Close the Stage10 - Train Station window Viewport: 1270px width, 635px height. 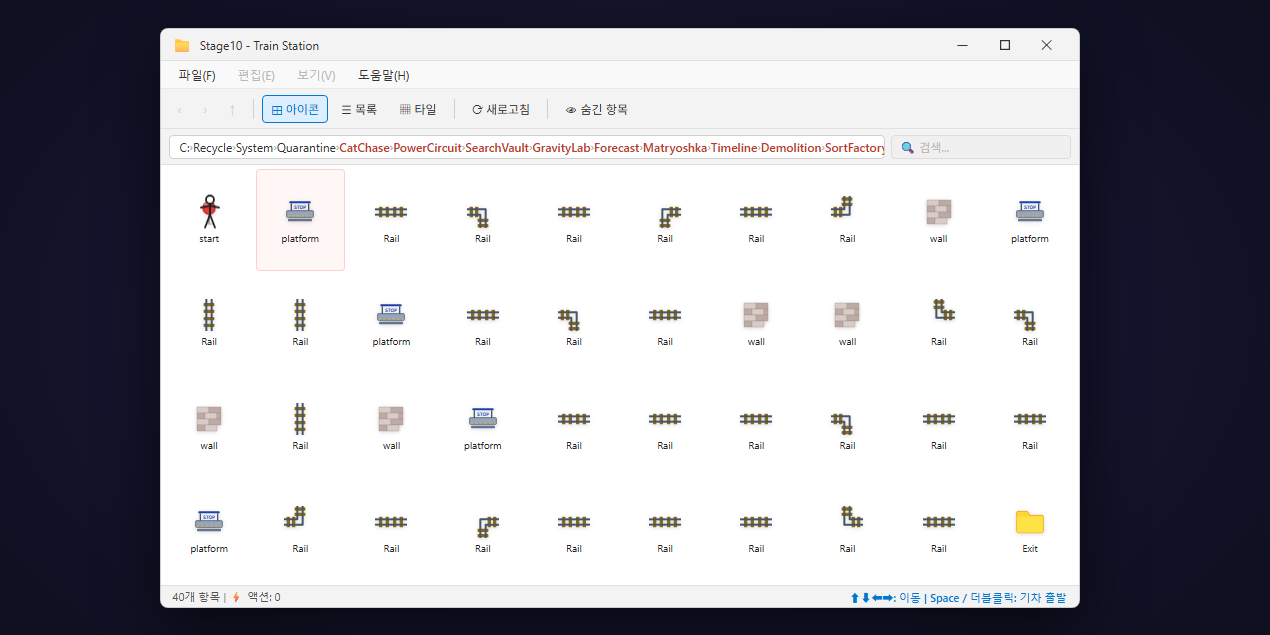click(x=1046, y=45)
